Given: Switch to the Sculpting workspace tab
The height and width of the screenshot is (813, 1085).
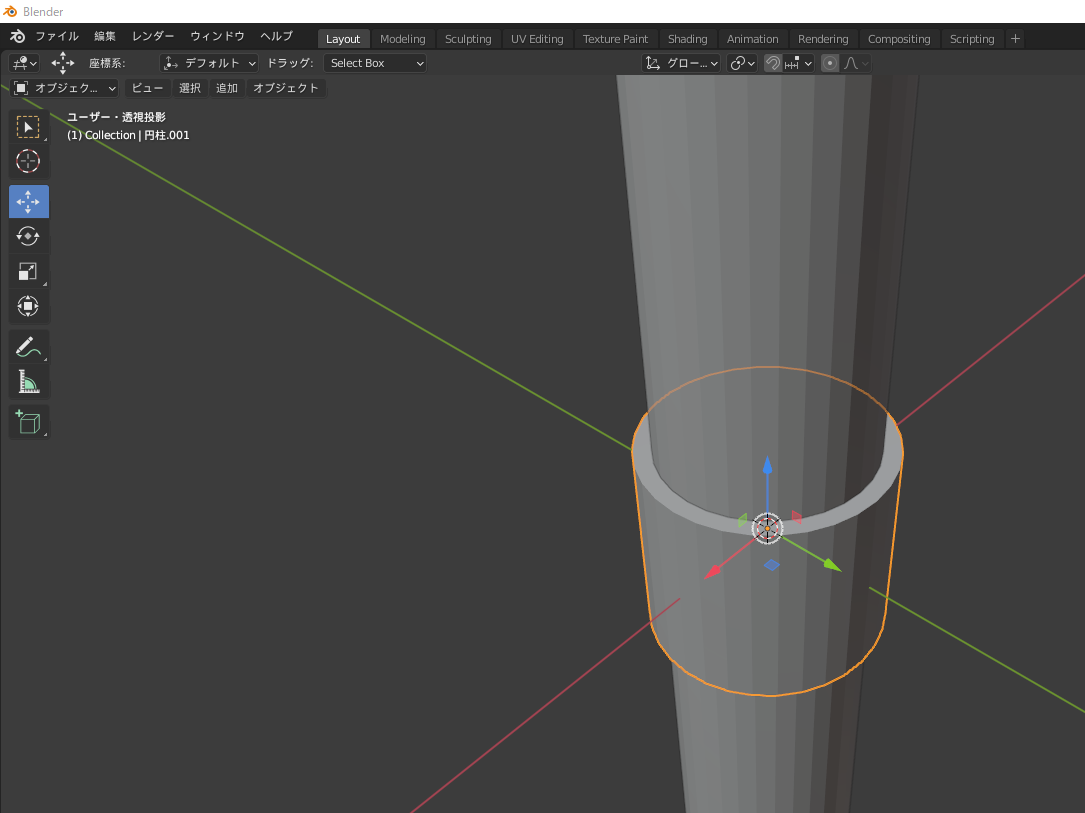Looking at the screenshot, I should 468,39.
